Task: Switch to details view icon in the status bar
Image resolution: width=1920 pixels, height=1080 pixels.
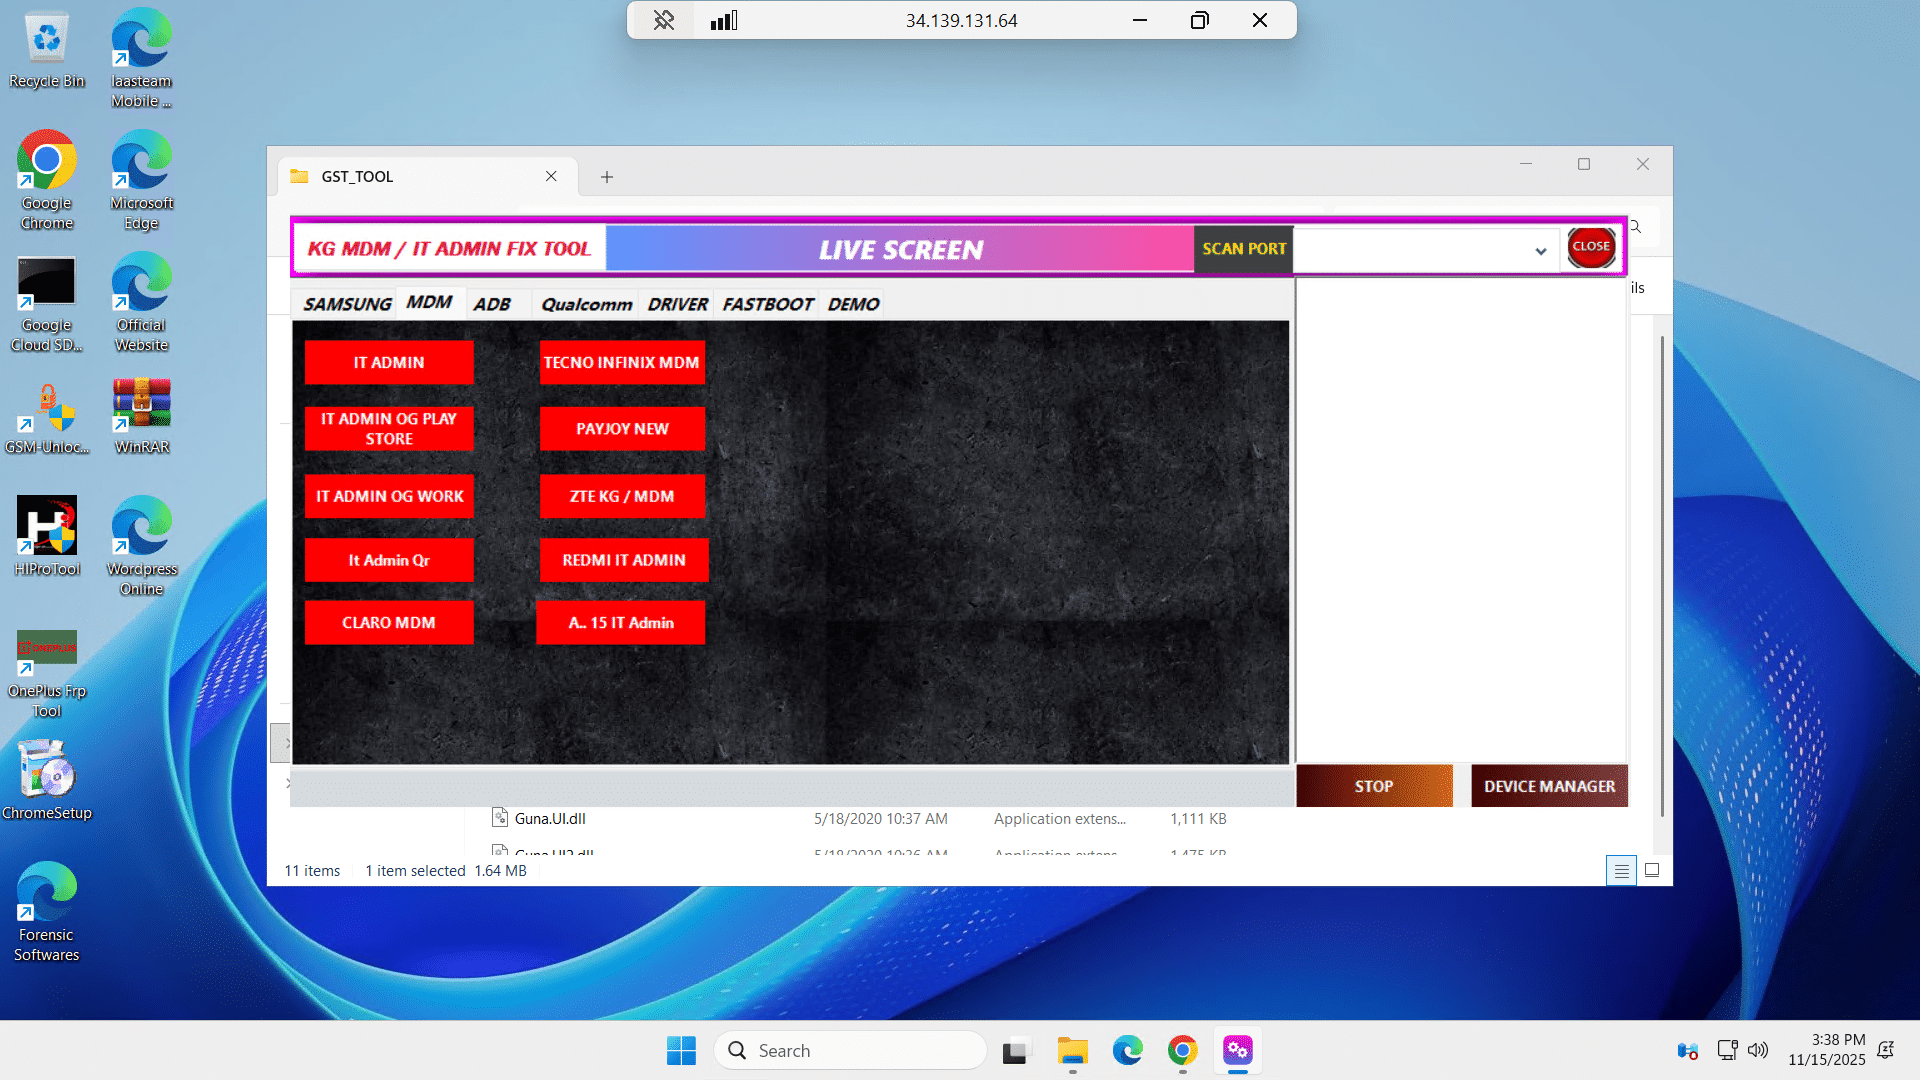Action: pyautogui.click(x=1621, y=871)
